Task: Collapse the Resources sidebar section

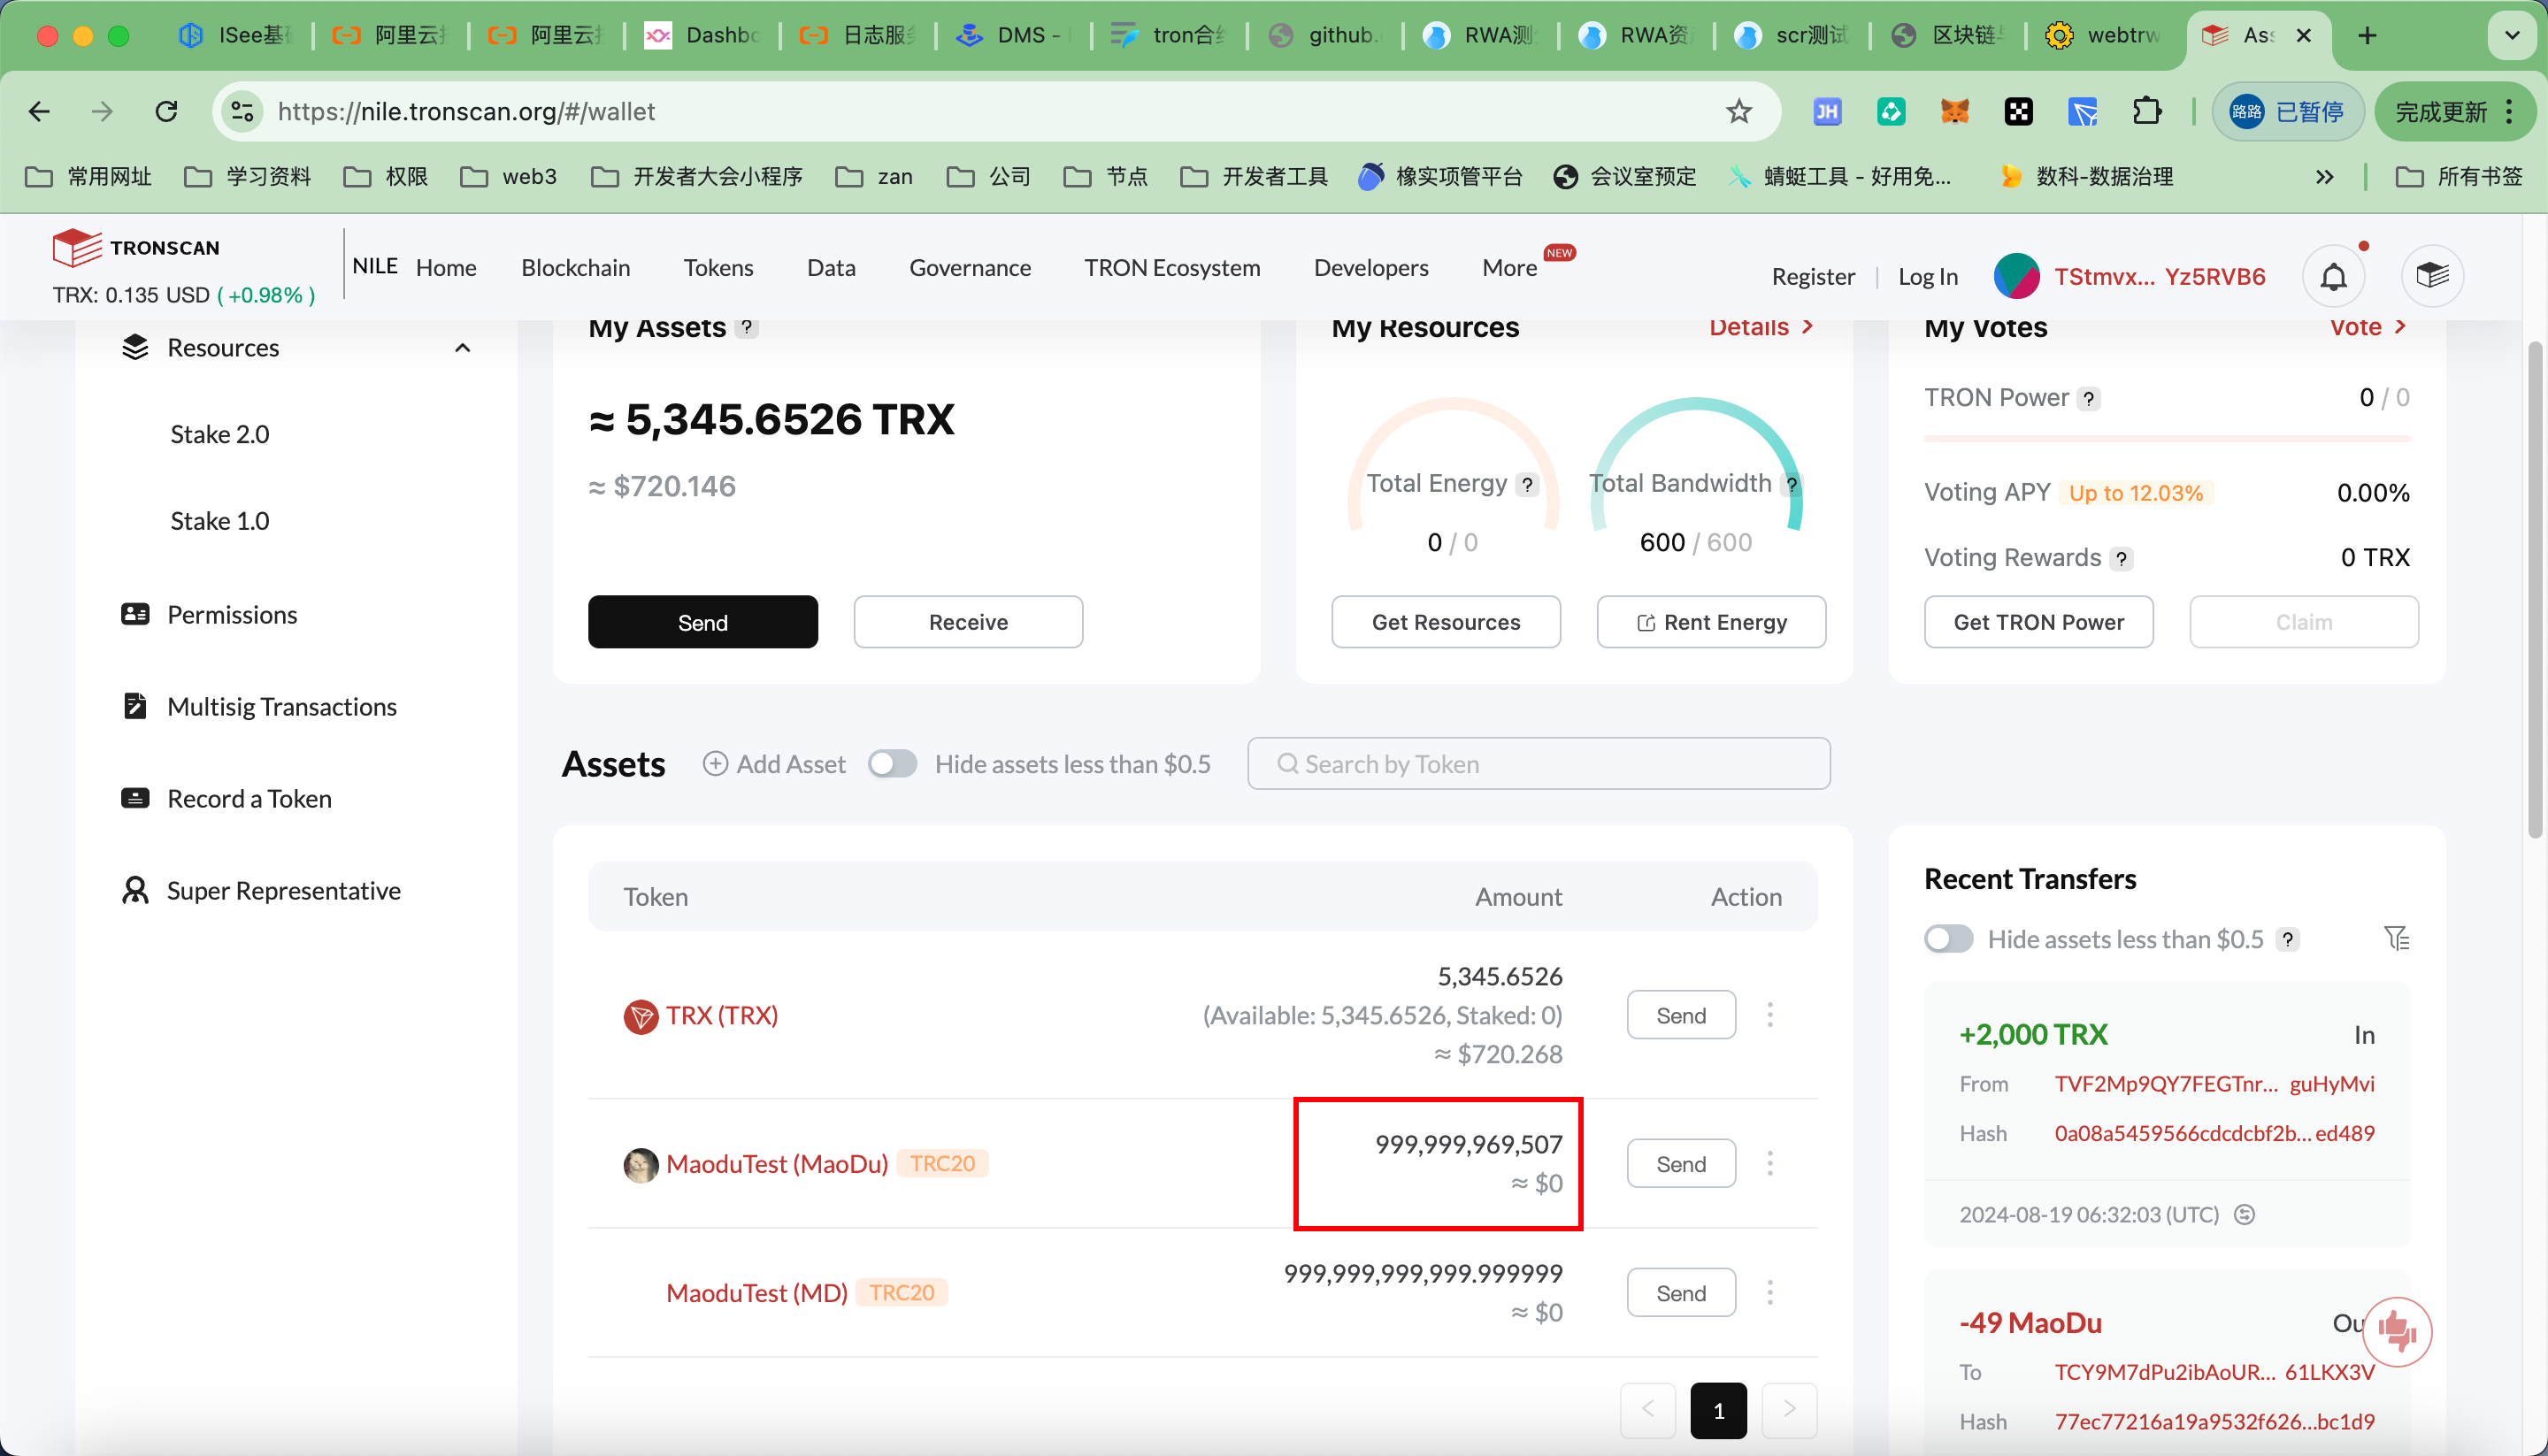Action: pyautogui.click(x=462, y=348)
